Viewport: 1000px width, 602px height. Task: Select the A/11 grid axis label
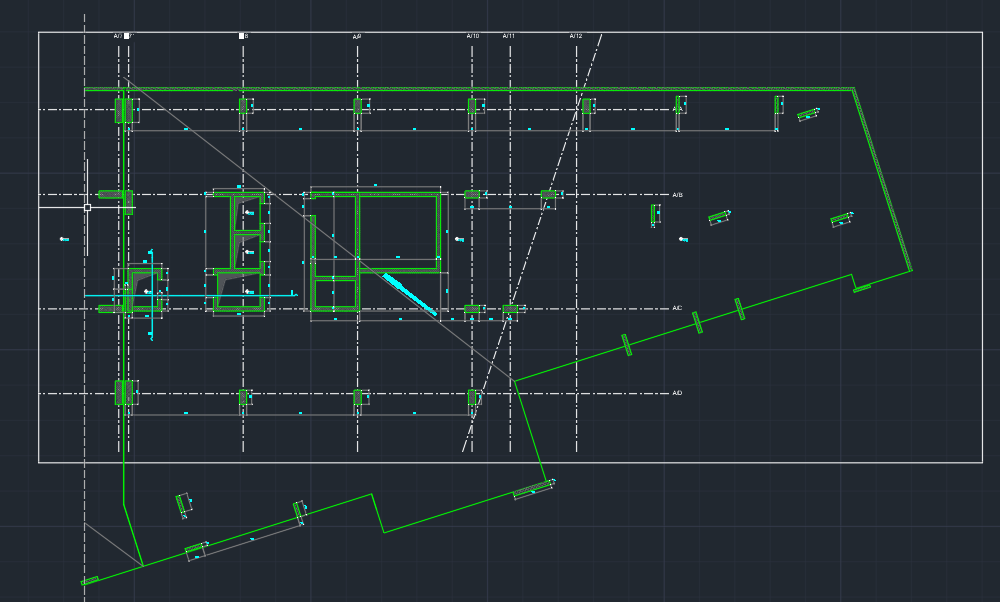click(508, 36)
